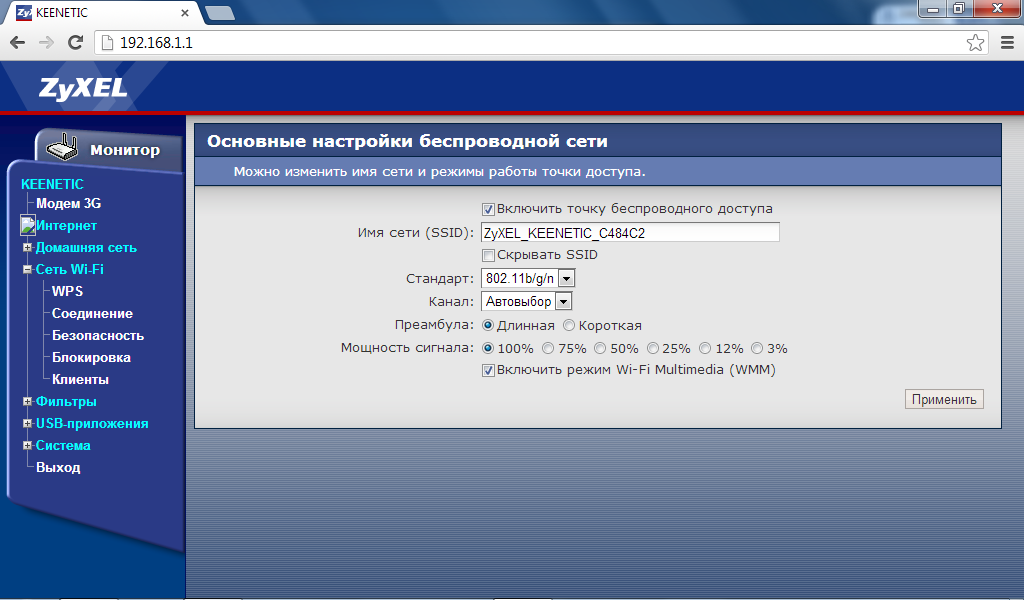Minimize the browser window
The width and height of the screenshot is (1024, 600).
[x=932, y=8]
